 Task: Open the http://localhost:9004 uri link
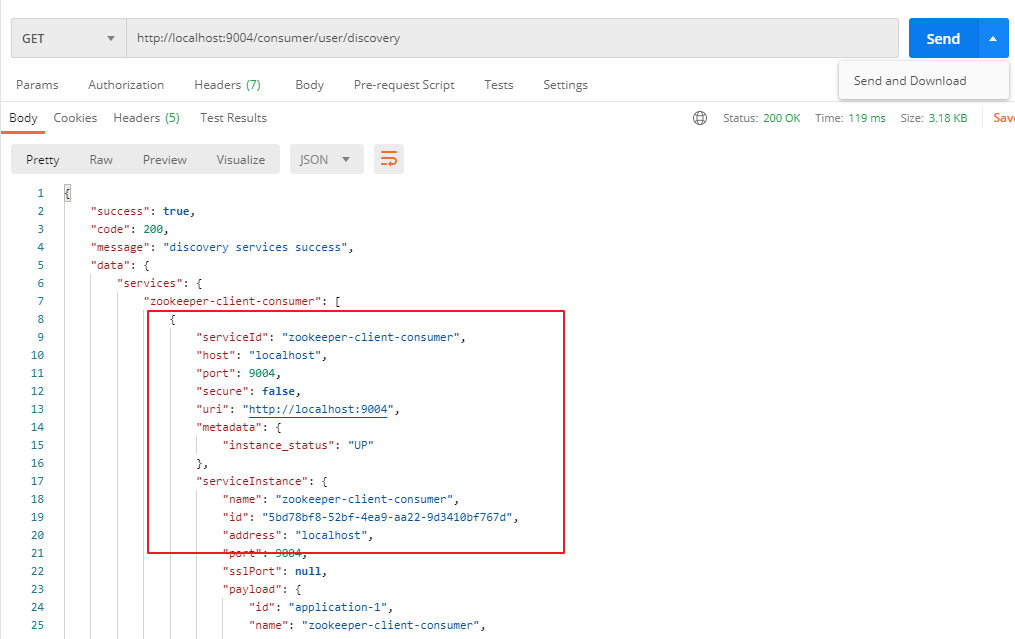tap(318, 409)
